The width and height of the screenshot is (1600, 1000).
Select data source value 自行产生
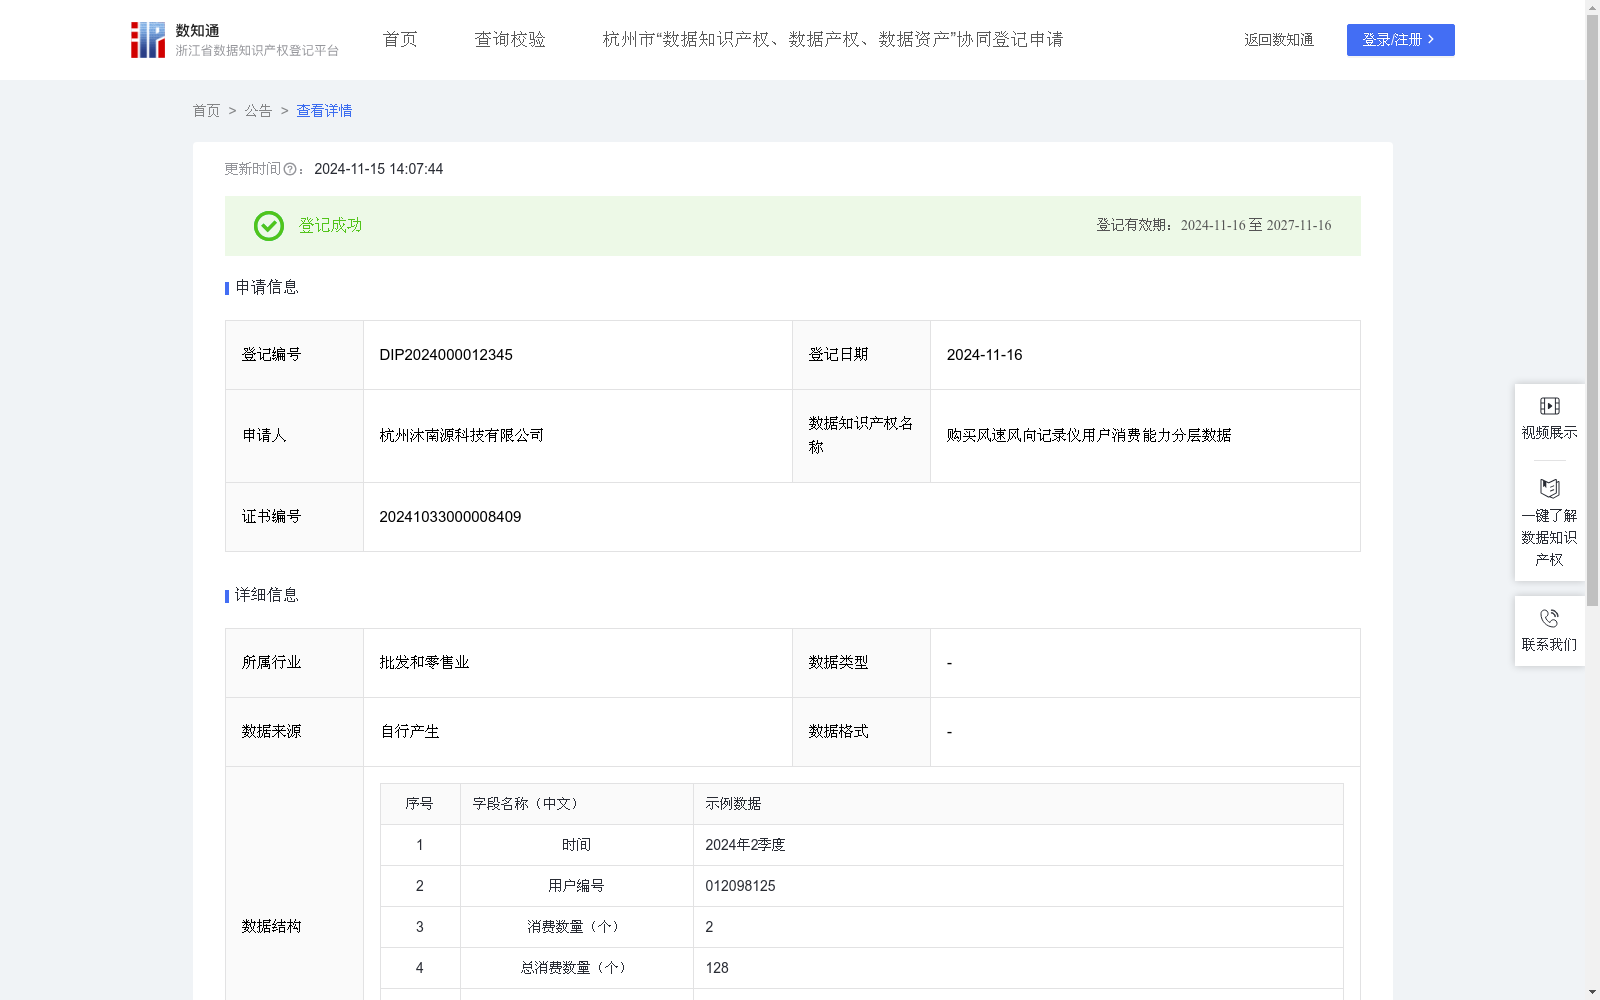[410, 732]
